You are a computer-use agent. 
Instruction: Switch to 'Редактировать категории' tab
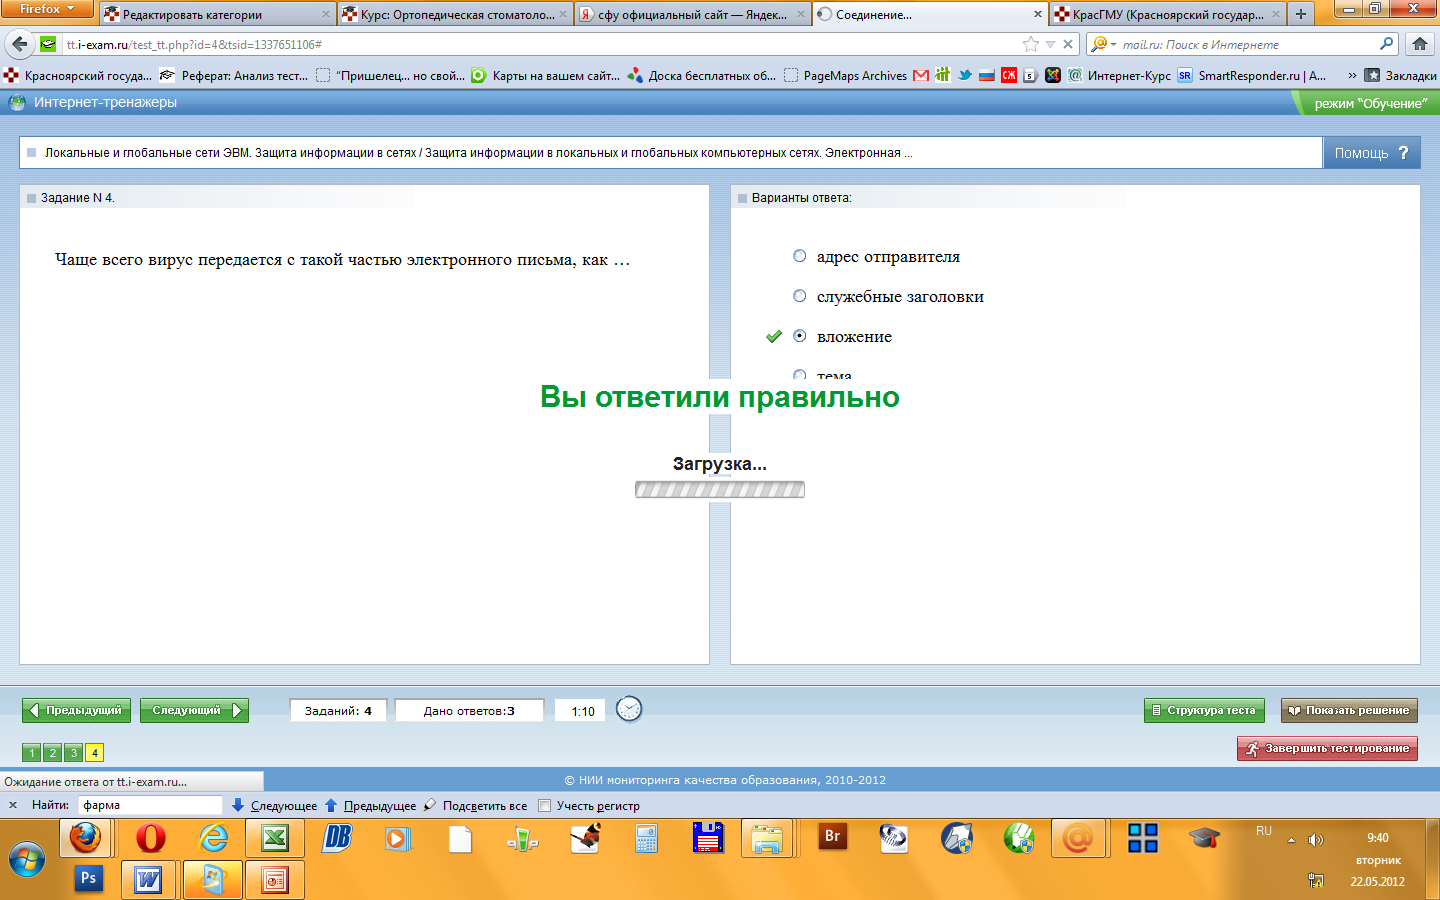pyautogui.click(x=216, y=14)
